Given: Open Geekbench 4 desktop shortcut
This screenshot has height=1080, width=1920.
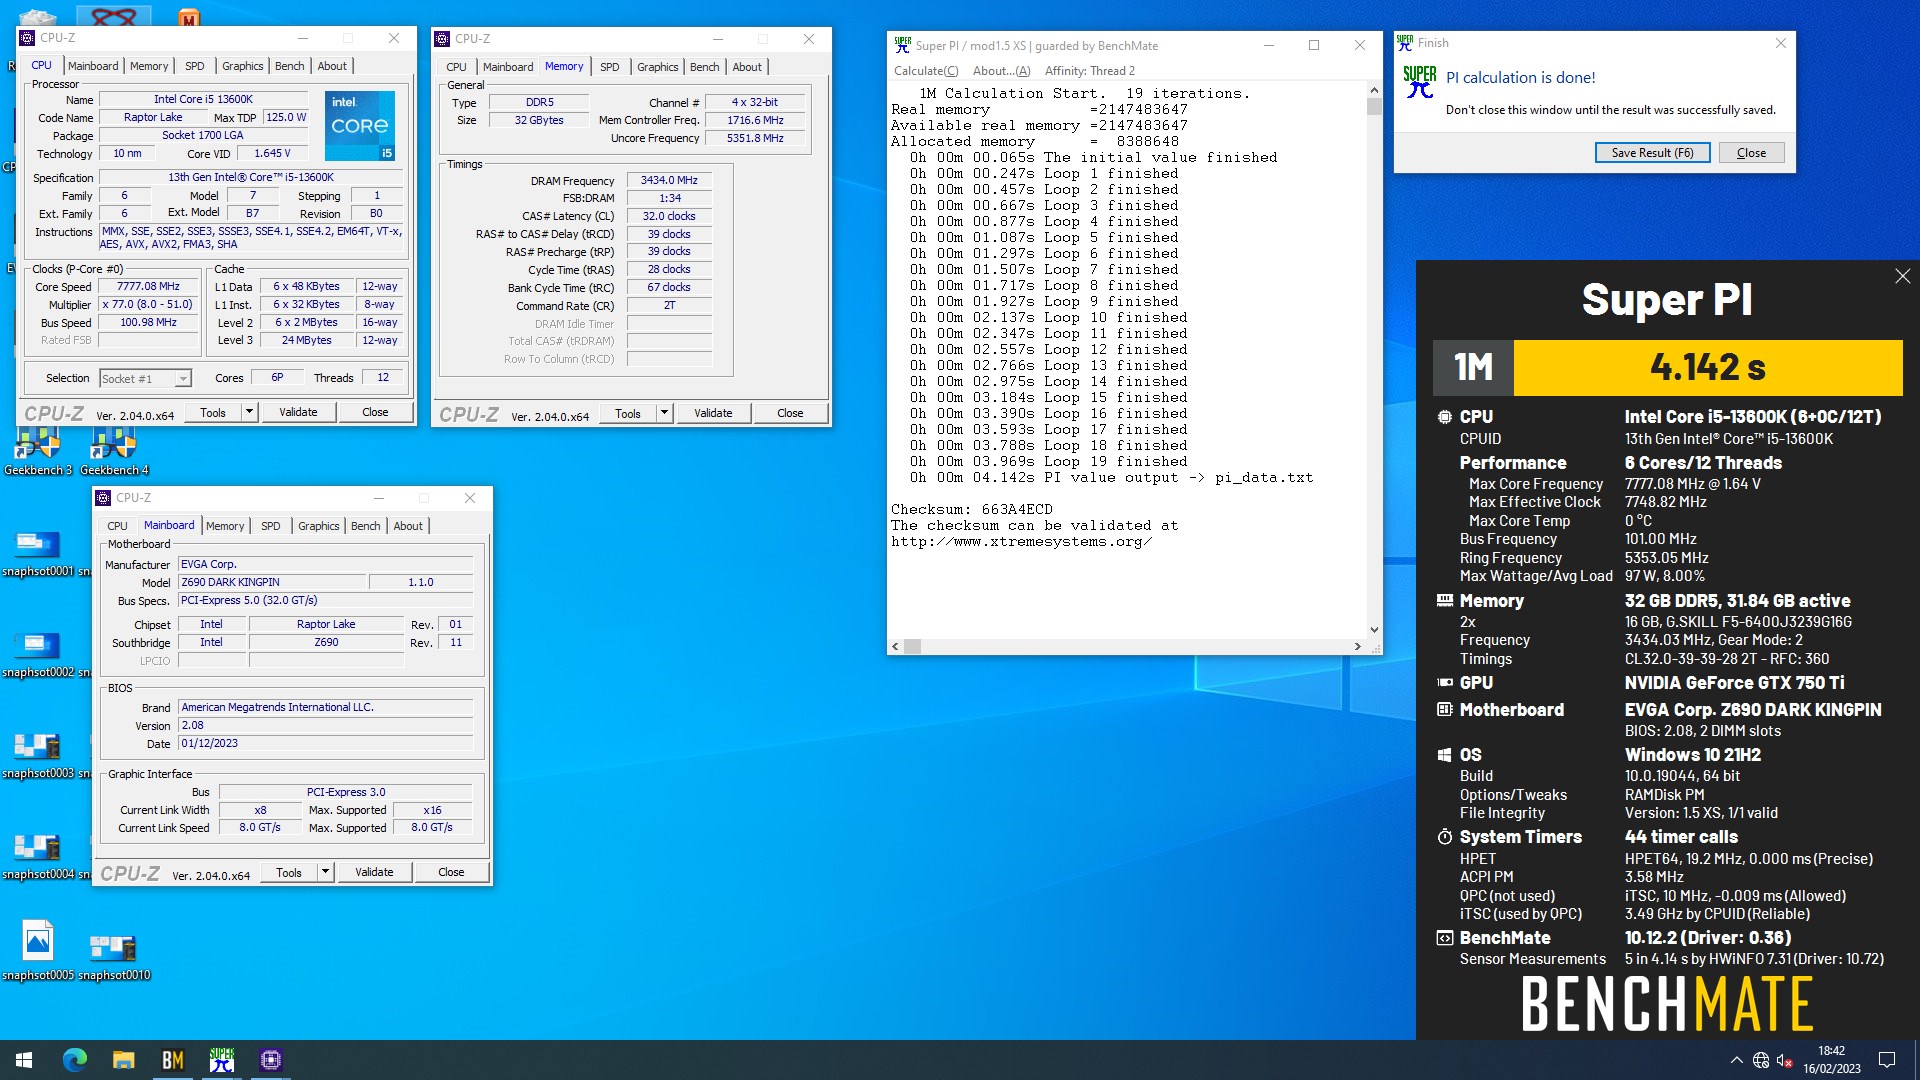Looking at the screenshot, I should (114, 450).
